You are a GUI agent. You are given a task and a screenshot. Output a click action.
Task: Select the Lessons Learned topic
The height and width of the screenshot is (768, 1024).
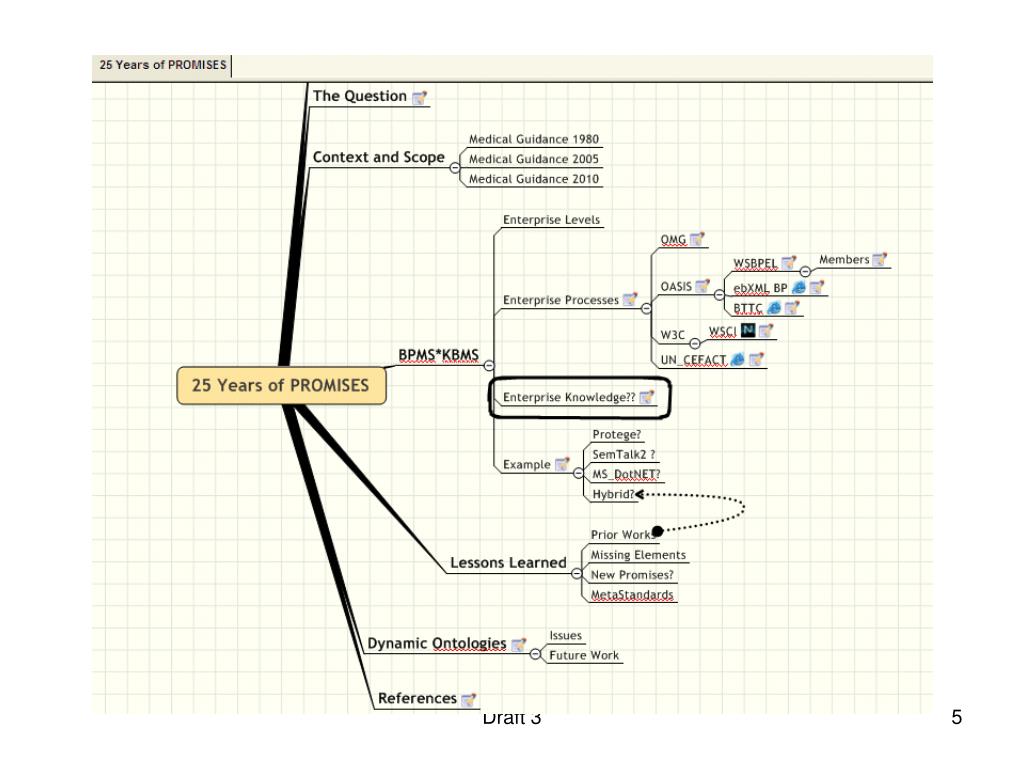coord(508,563)
